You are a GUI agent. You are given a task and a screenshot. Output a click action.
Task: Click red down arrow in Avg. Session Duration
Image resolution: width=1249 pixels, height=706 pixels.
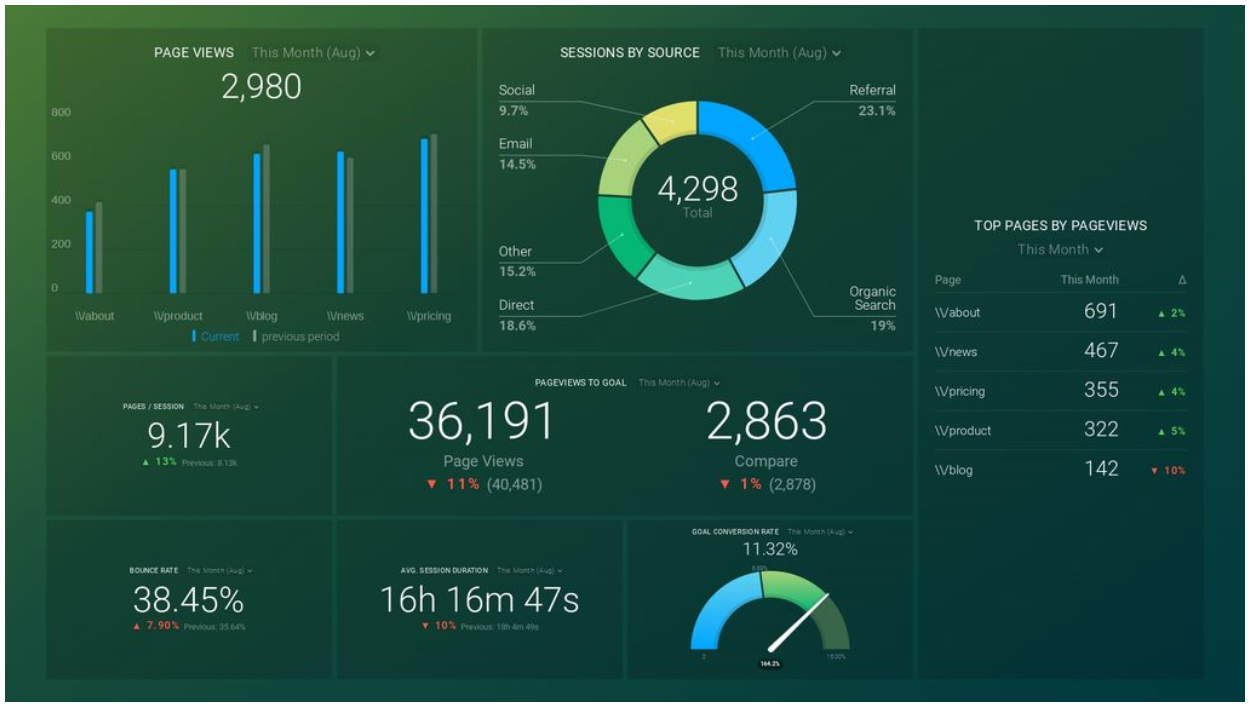tap(425, 626)
